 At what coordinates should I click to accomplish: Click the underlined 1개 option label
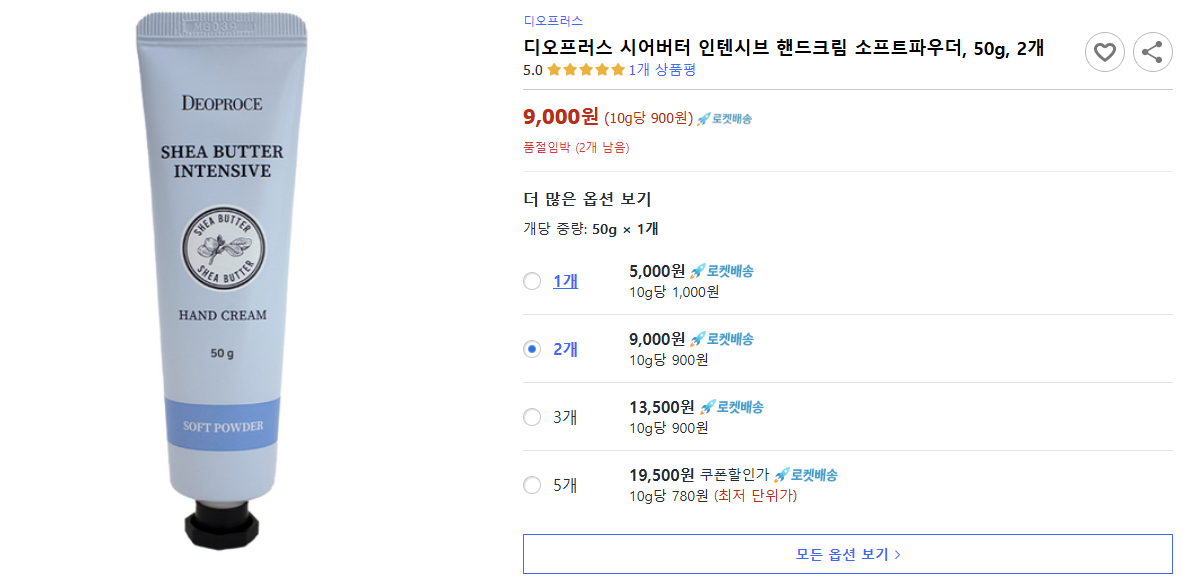pos(567,281)
